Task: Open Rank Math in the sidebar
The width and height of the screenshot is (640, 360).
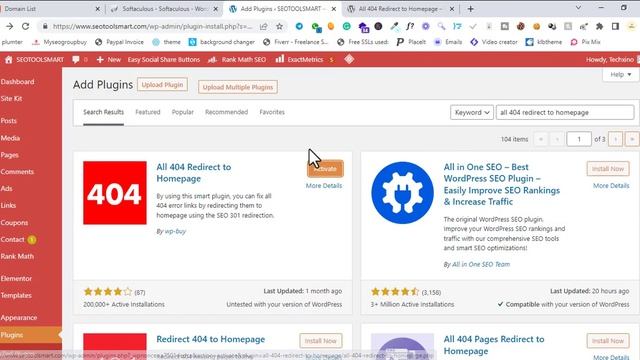Action: click(x=17, y=256)
